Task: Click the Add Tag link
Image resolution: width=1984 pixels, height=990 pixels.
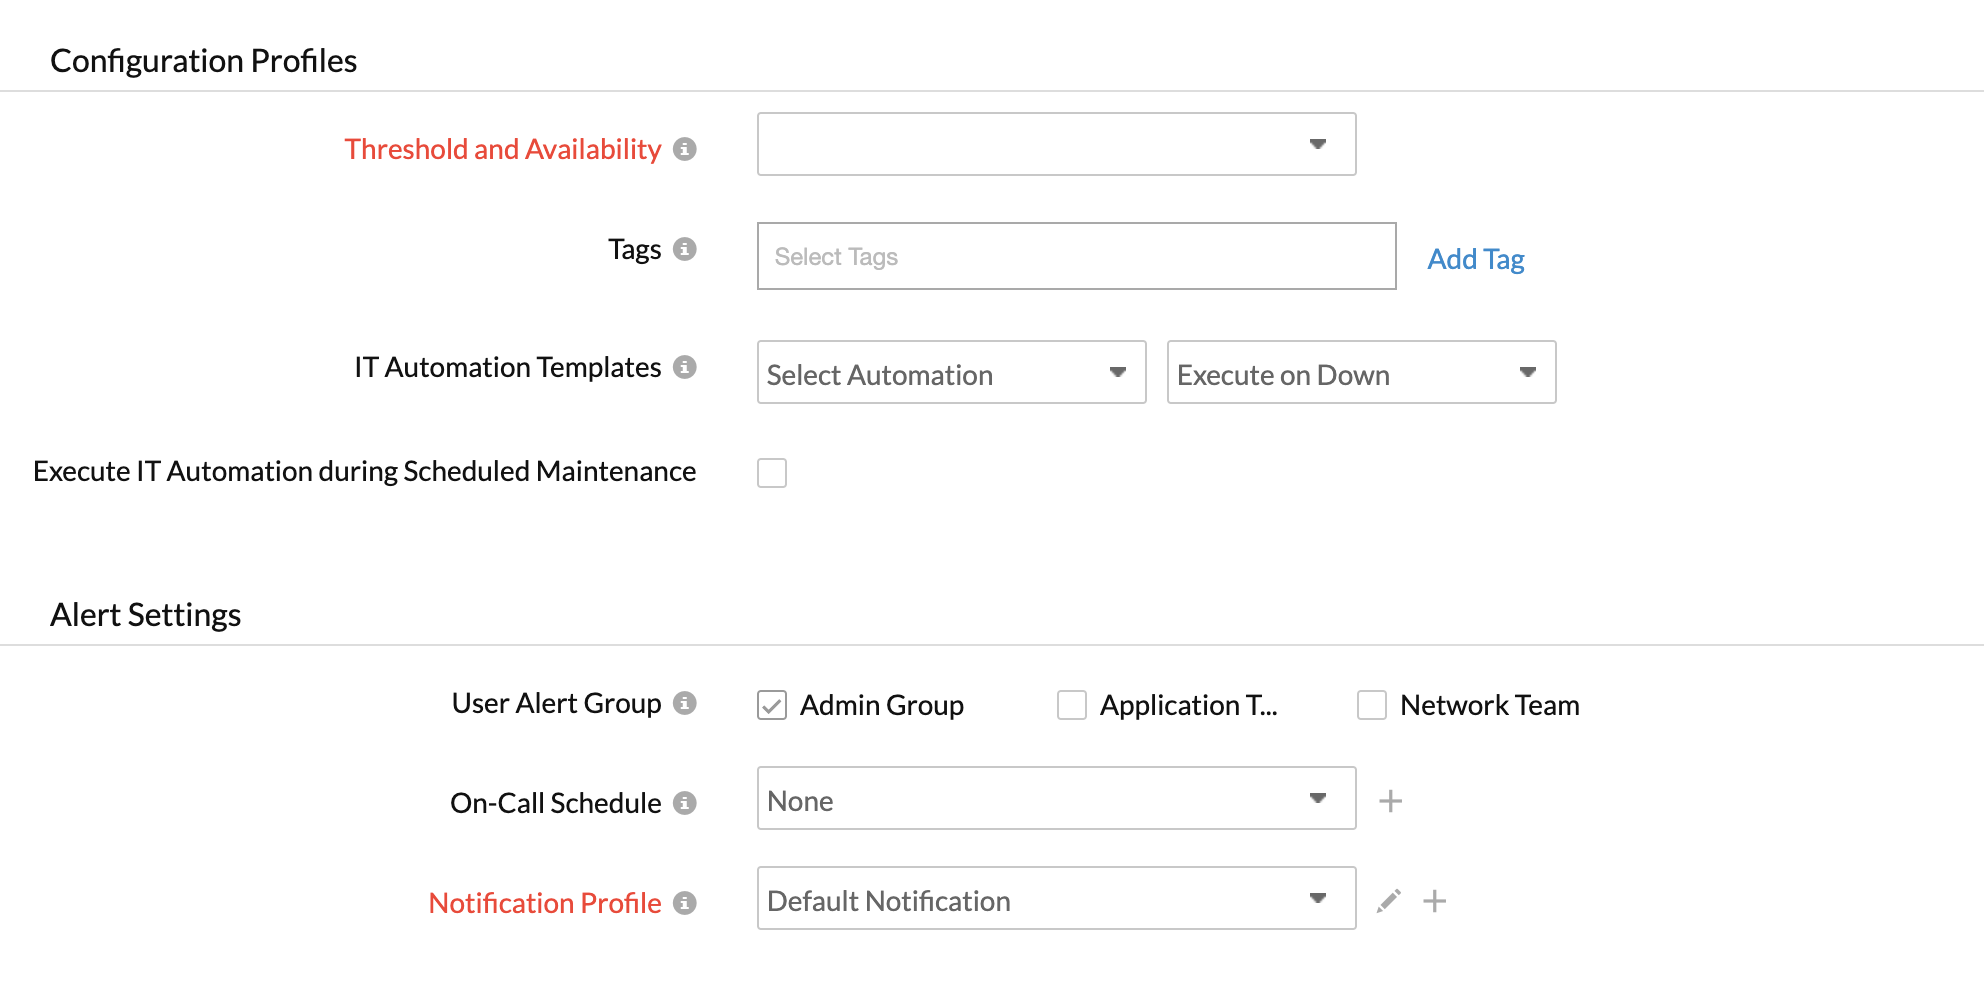Action: pyautogui.click(x=1475, y=259)
